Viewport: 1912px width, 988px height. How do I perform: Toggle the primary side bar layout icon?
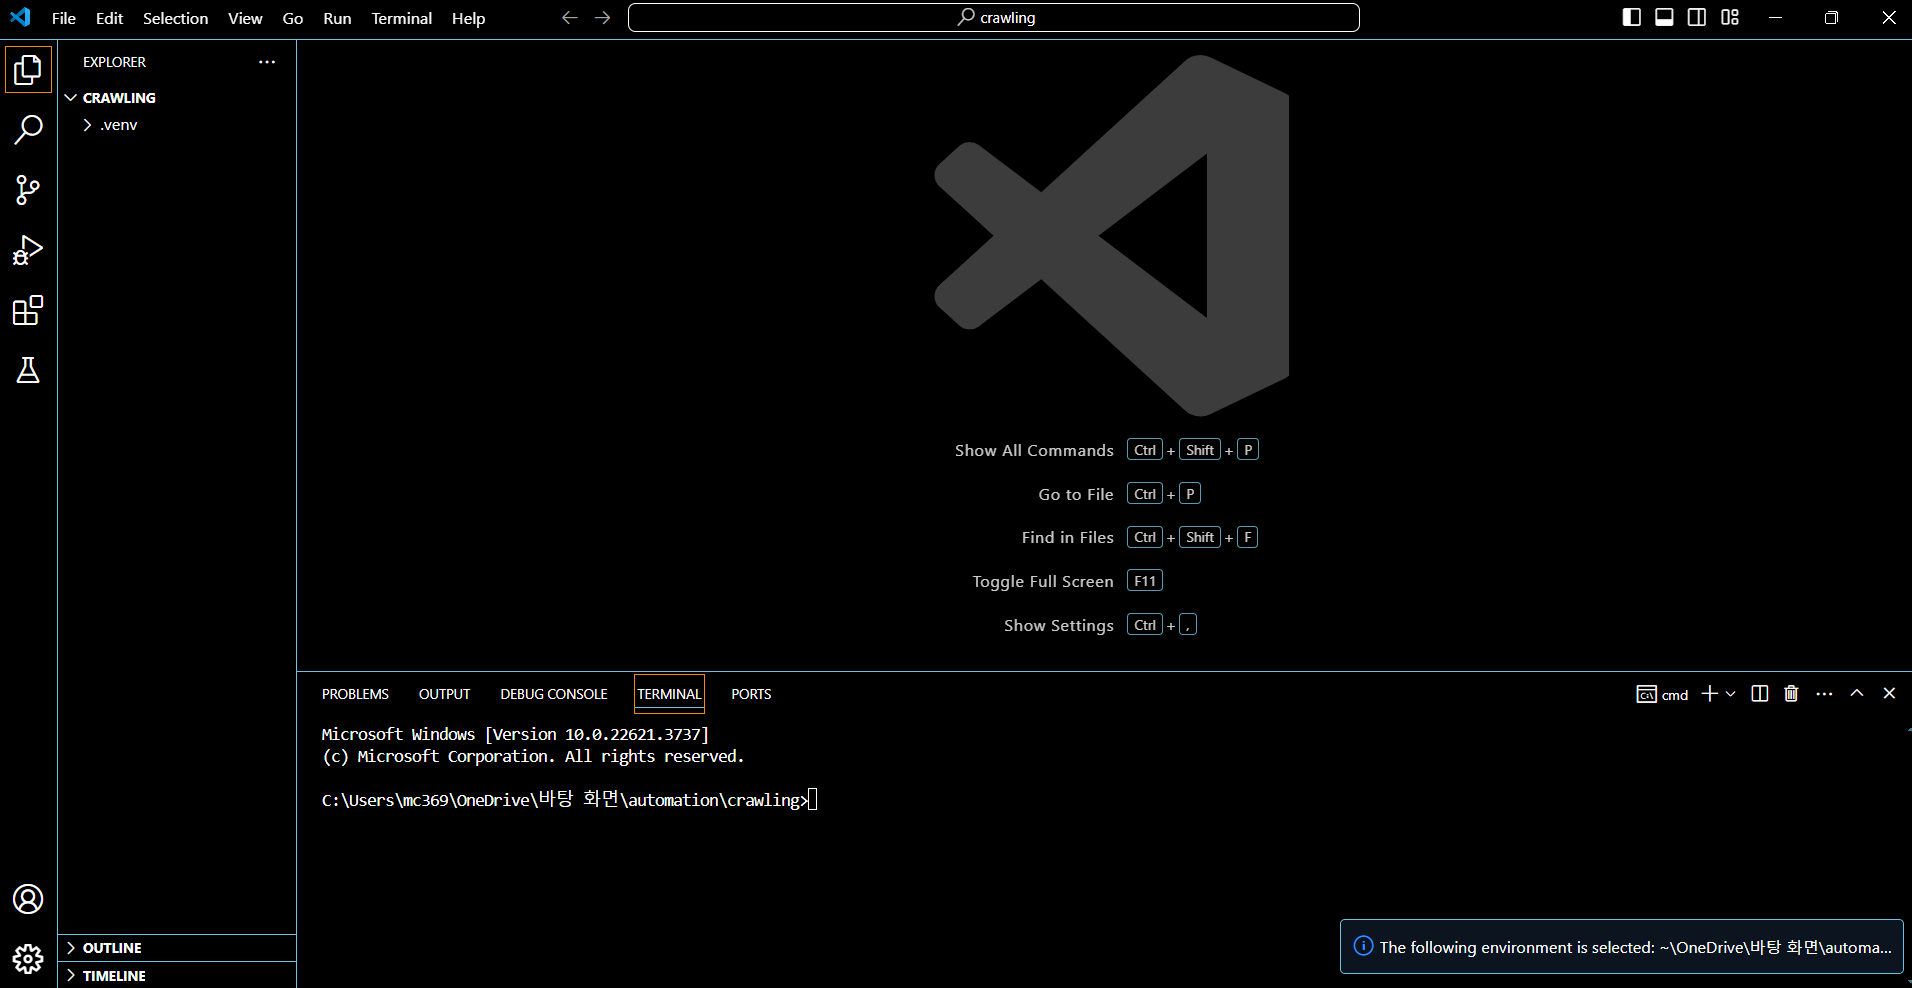[1631, 17]
